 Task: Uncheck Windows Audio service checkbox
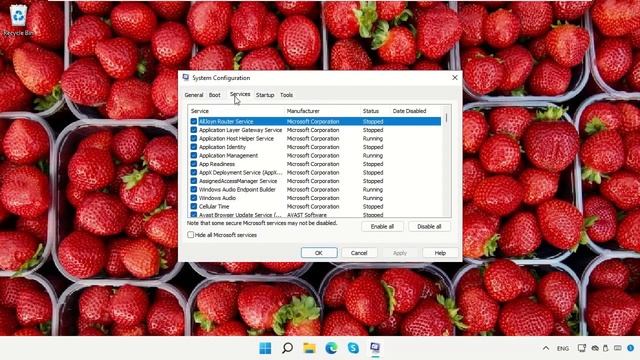coord(193,198)
